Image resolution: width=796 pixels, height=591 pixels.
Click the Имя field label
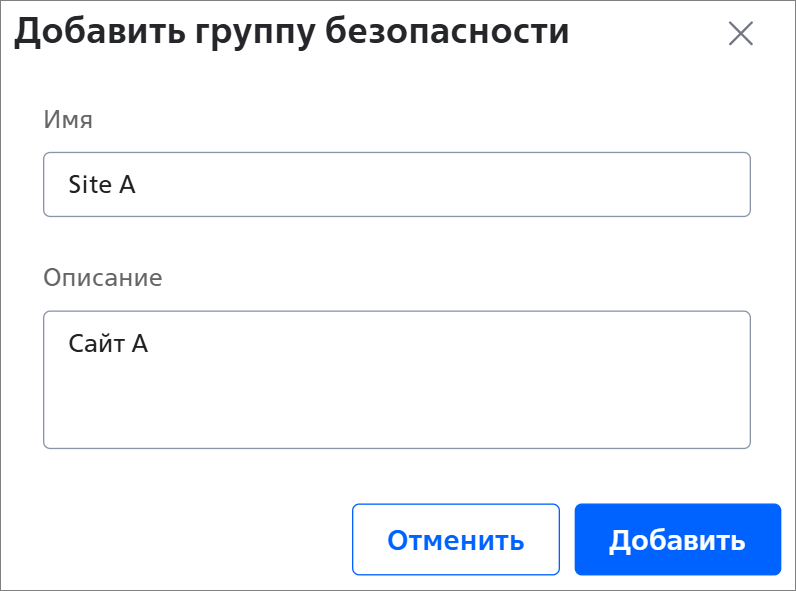(x=68, y=120)
